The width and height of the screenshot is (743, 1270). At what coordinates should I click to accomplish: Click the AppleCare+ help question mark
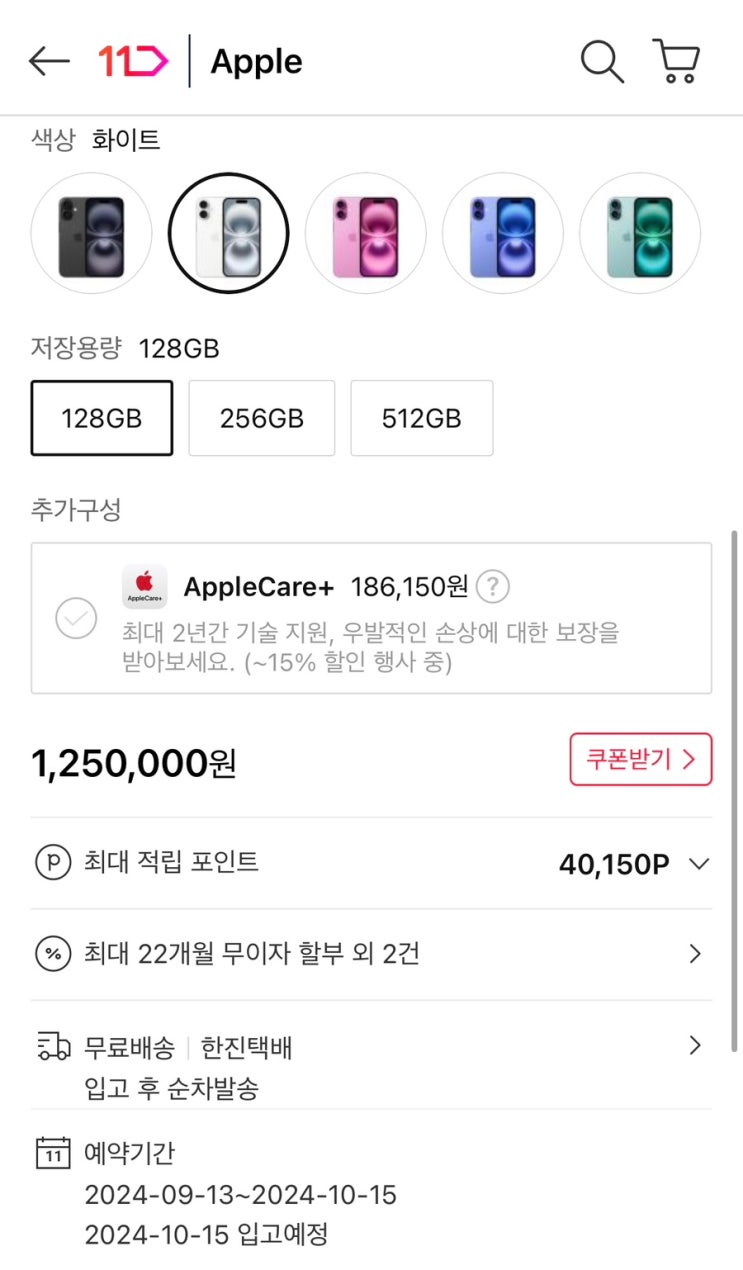point(491,587)
